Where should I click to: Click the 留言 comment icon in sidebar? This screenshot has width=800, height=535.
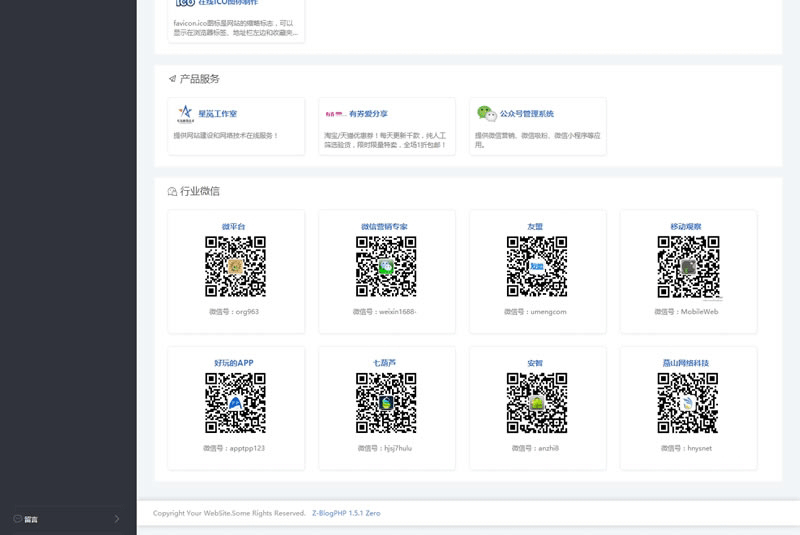click(x=17, y=519)
